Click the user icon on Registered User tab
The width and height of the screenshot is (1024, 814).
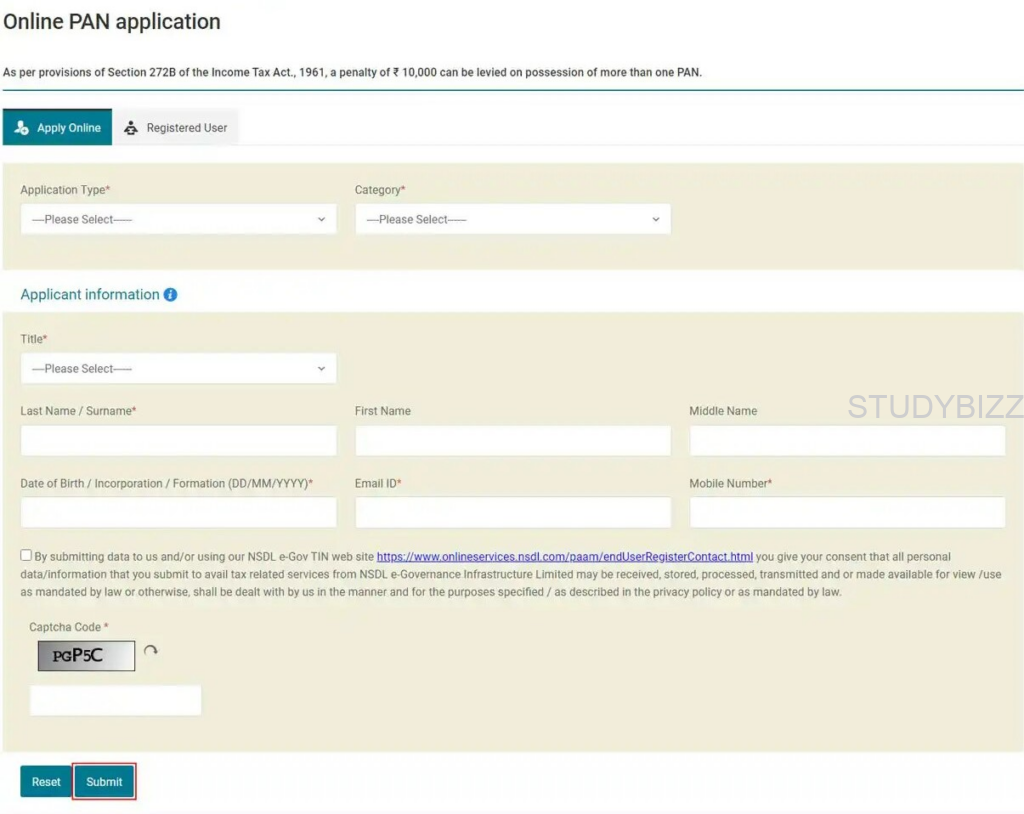pyautogui.click(x=131, y=128)
